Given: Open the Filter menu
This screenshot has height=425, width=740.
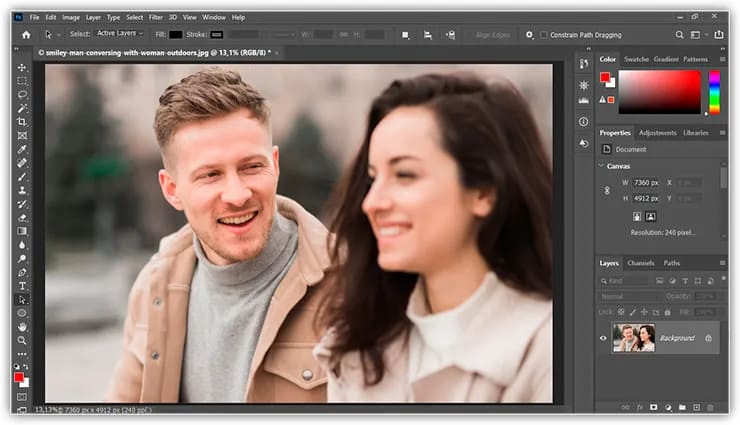Looking at the screenshot, I should point(156,17).
